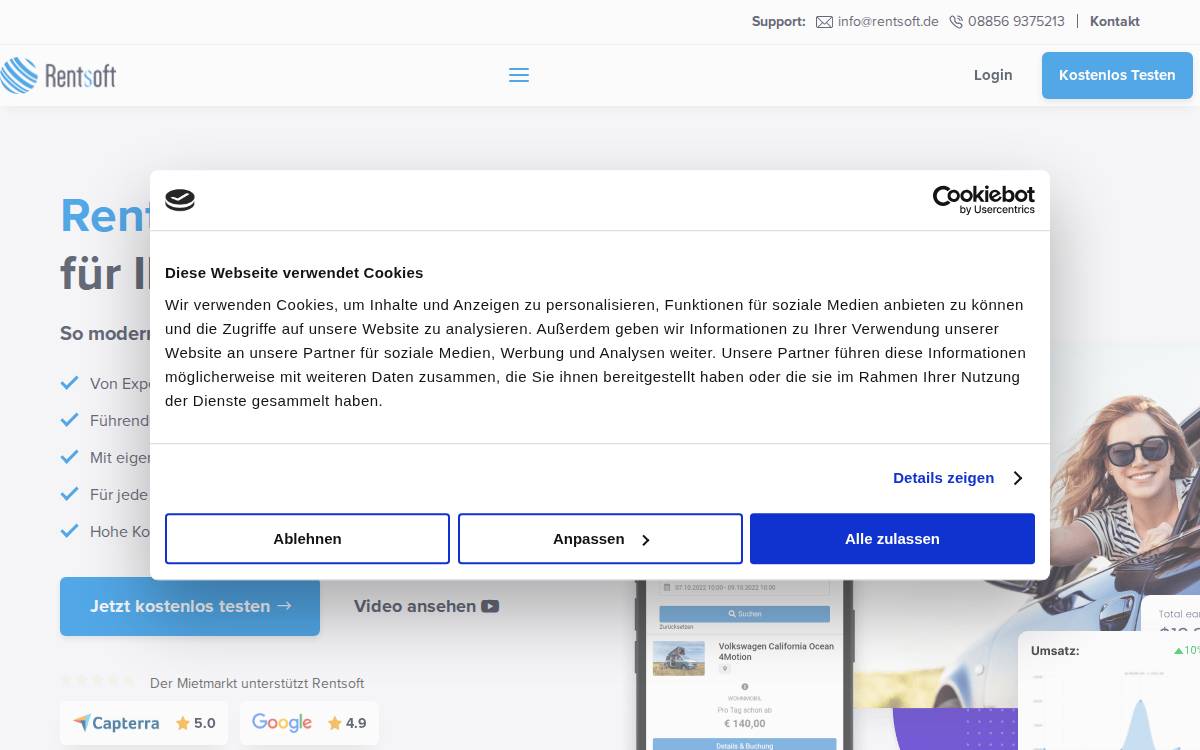Screen dimensions: 1200x750
Task: Click Volkswagen California Ocean vehicle thumbnail
Action: pyautogui.click(x=679, y=658)
